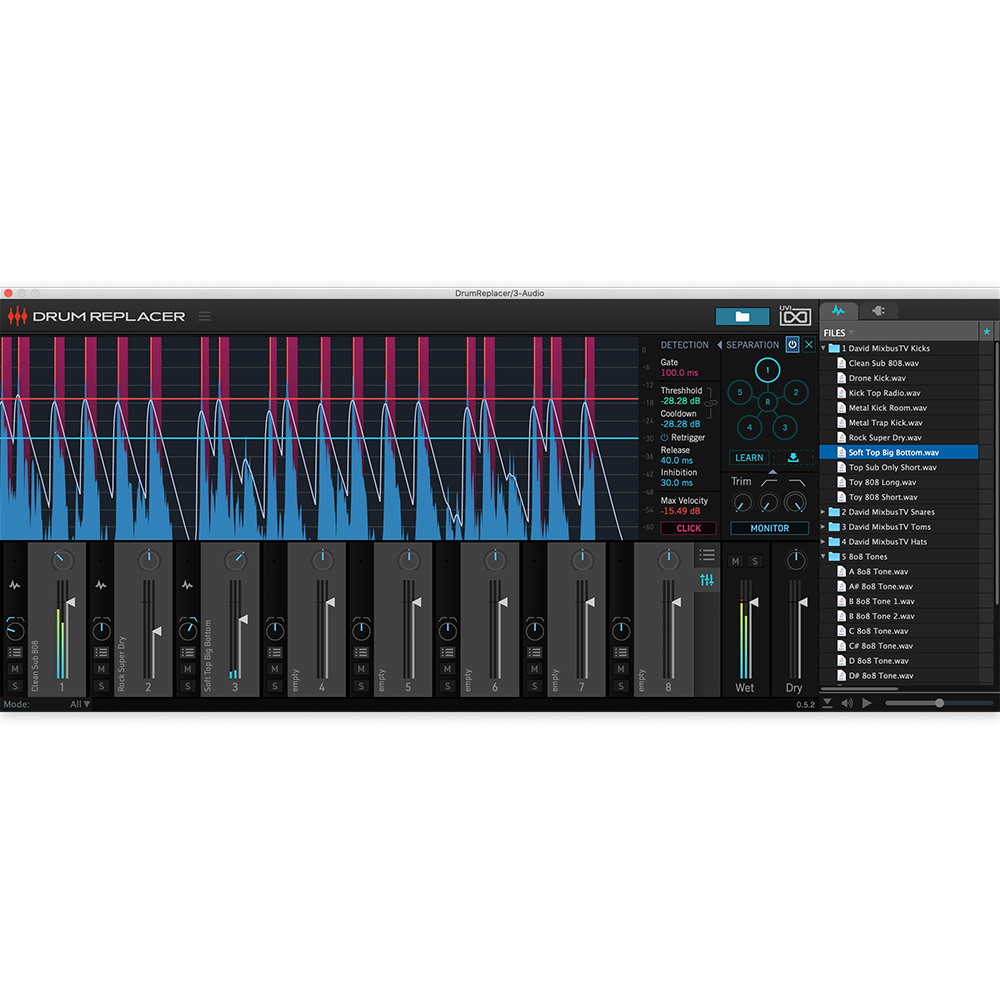The width and height of the screenshot is (1000, 1000).
Task: Solo channel 1 Clean Sub 808
Action: pyautogui.click(x=15, y=686)
